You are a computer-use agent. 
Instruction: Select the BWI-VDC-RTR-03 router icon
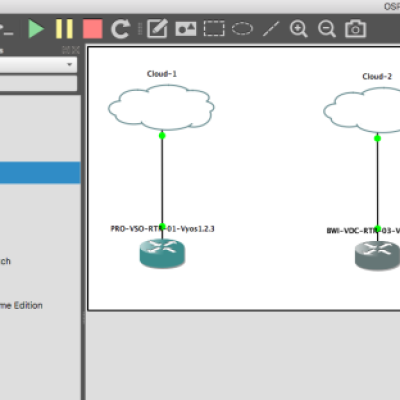point(377,255)
